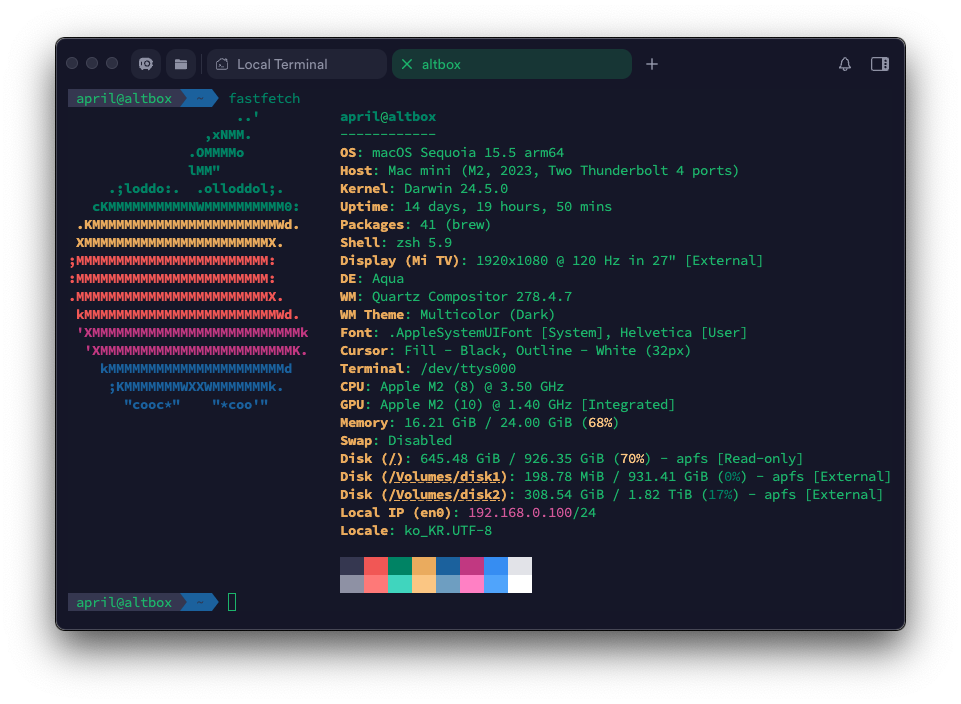The width and height of the screenshot is (961, 704).
Task: Click the '/dev/ttys000' terminal value
Action: (x=468, y=369)
